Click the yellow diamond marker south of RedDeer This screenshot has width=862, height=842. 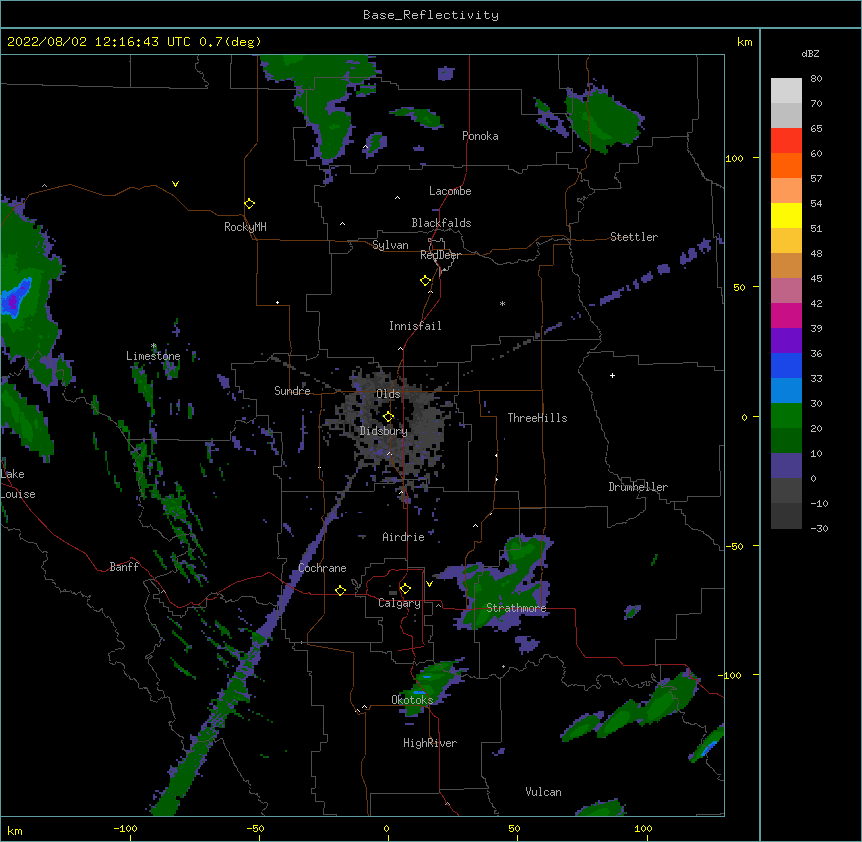pyautogui.click(x=425, y=281)
